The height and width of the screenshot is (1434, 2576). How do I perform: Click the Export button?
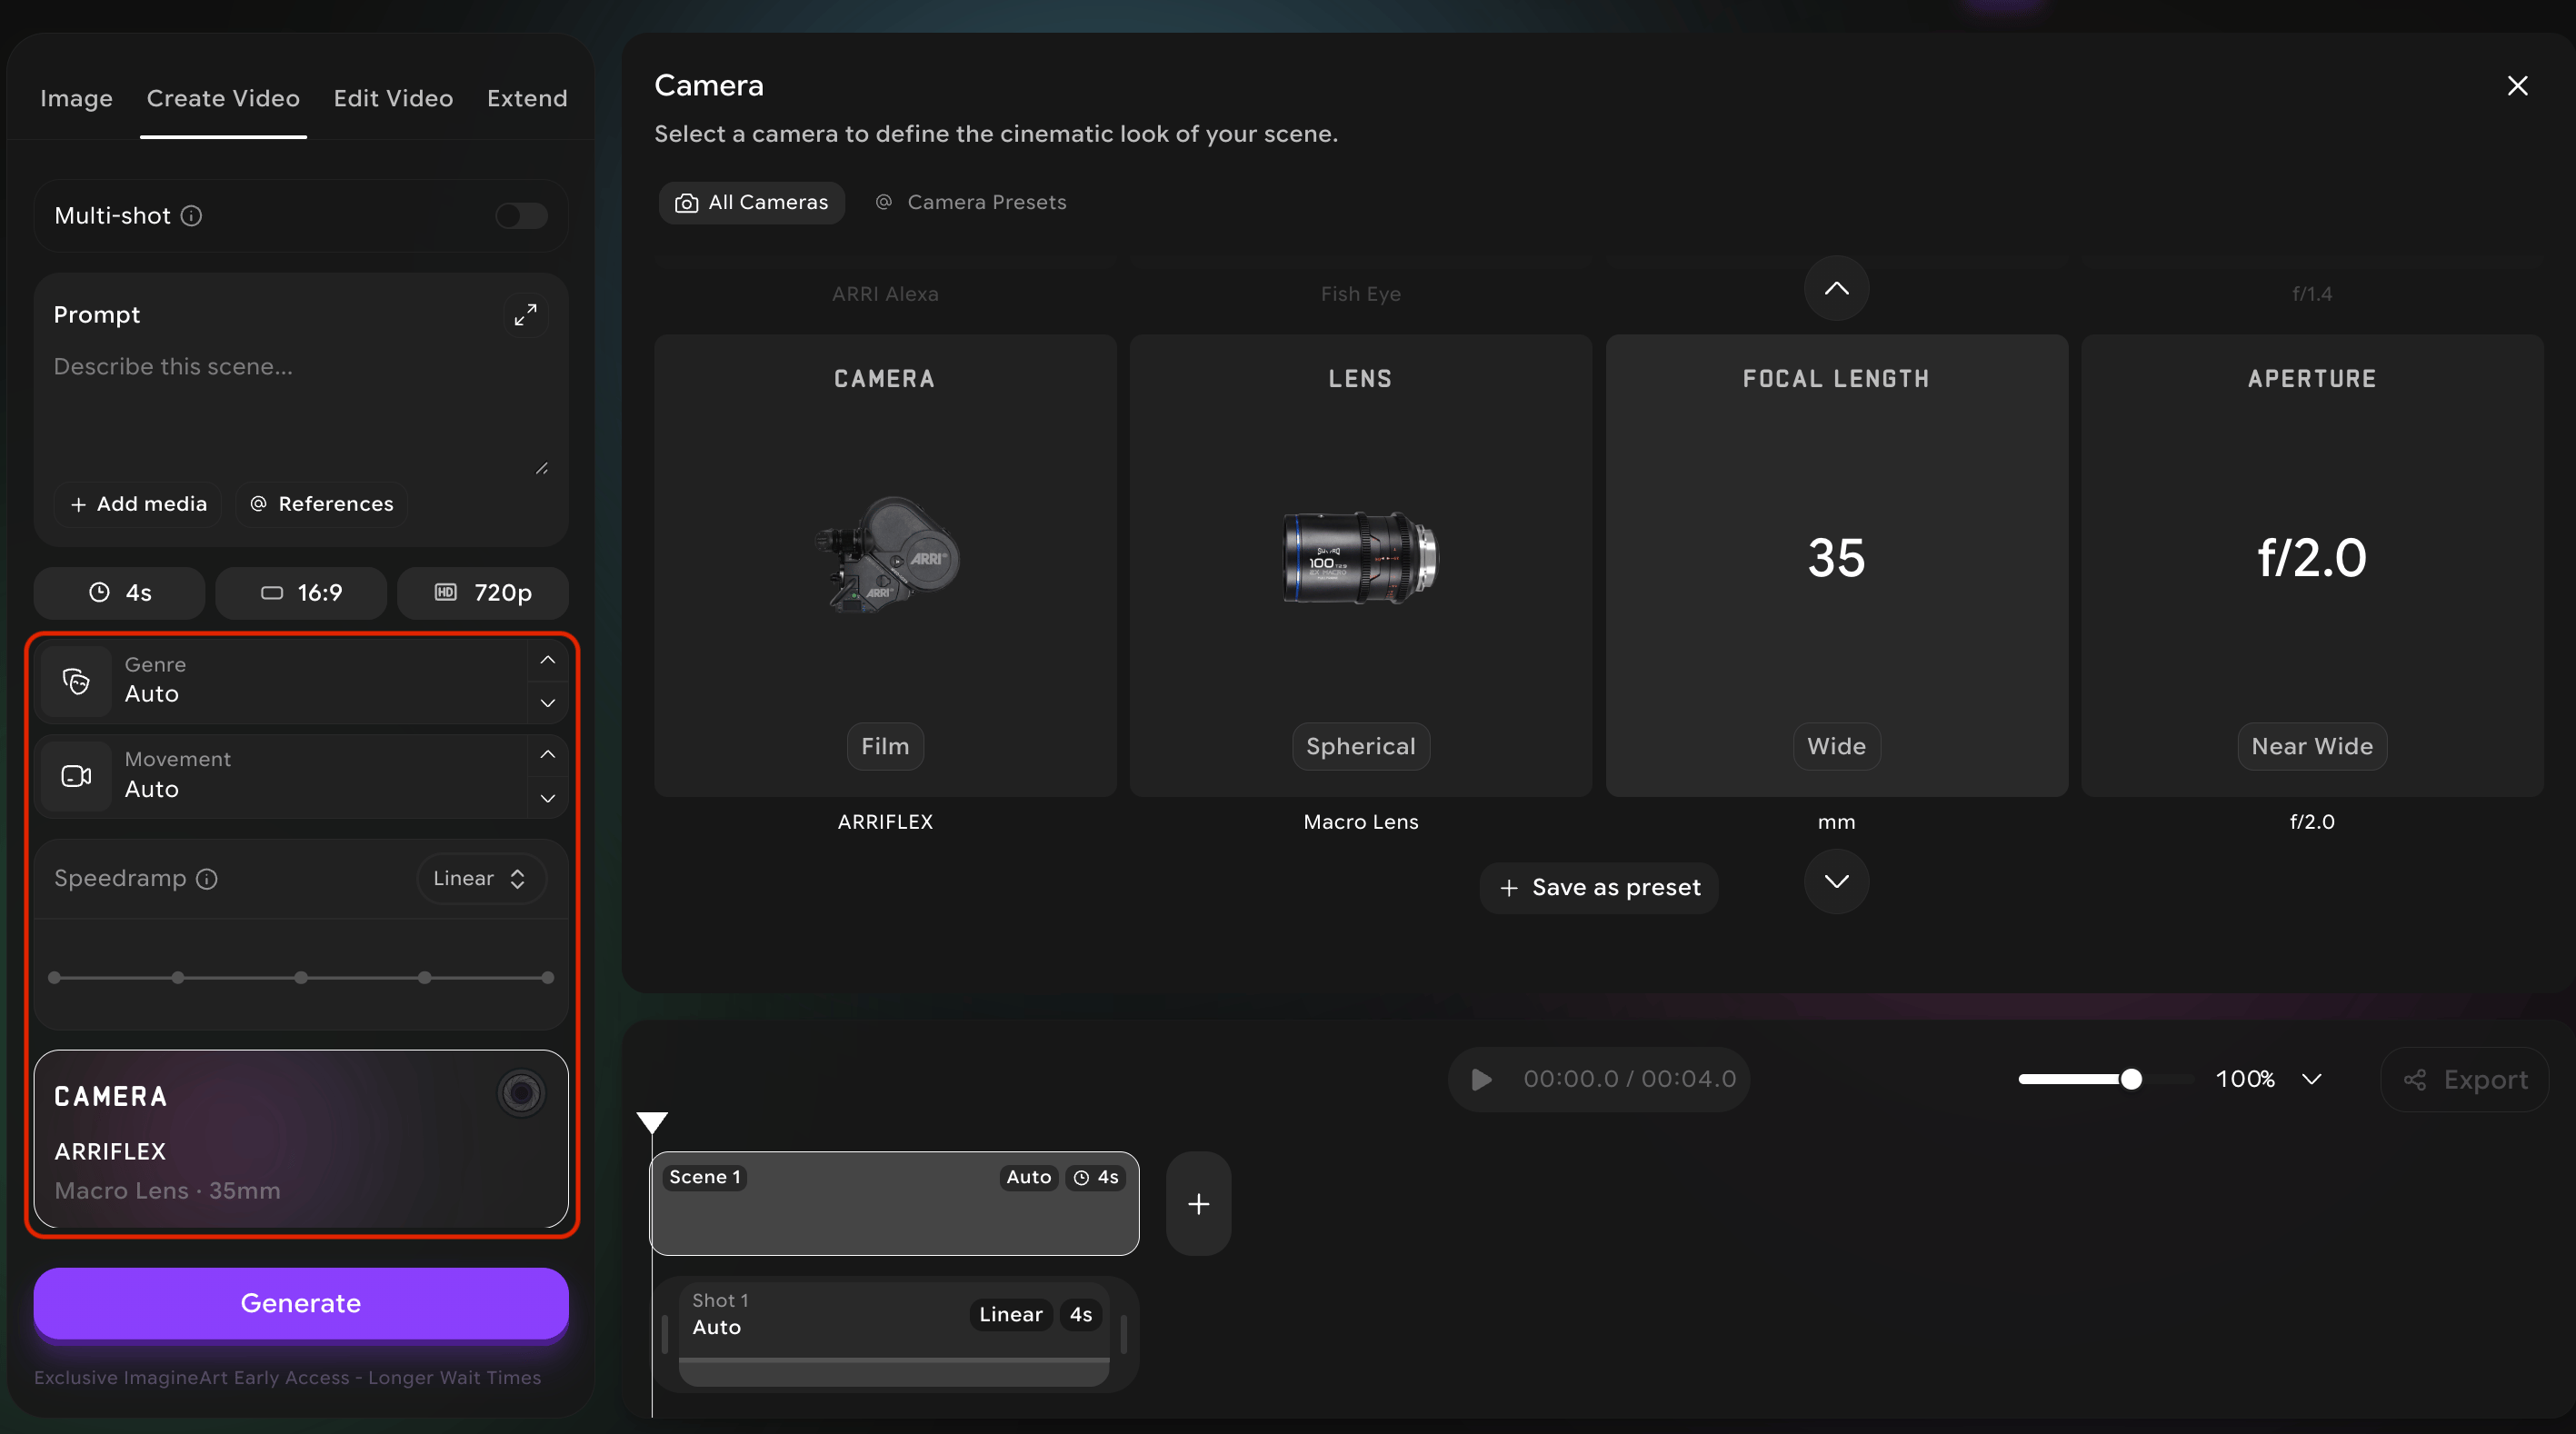coord(2465,1080)
